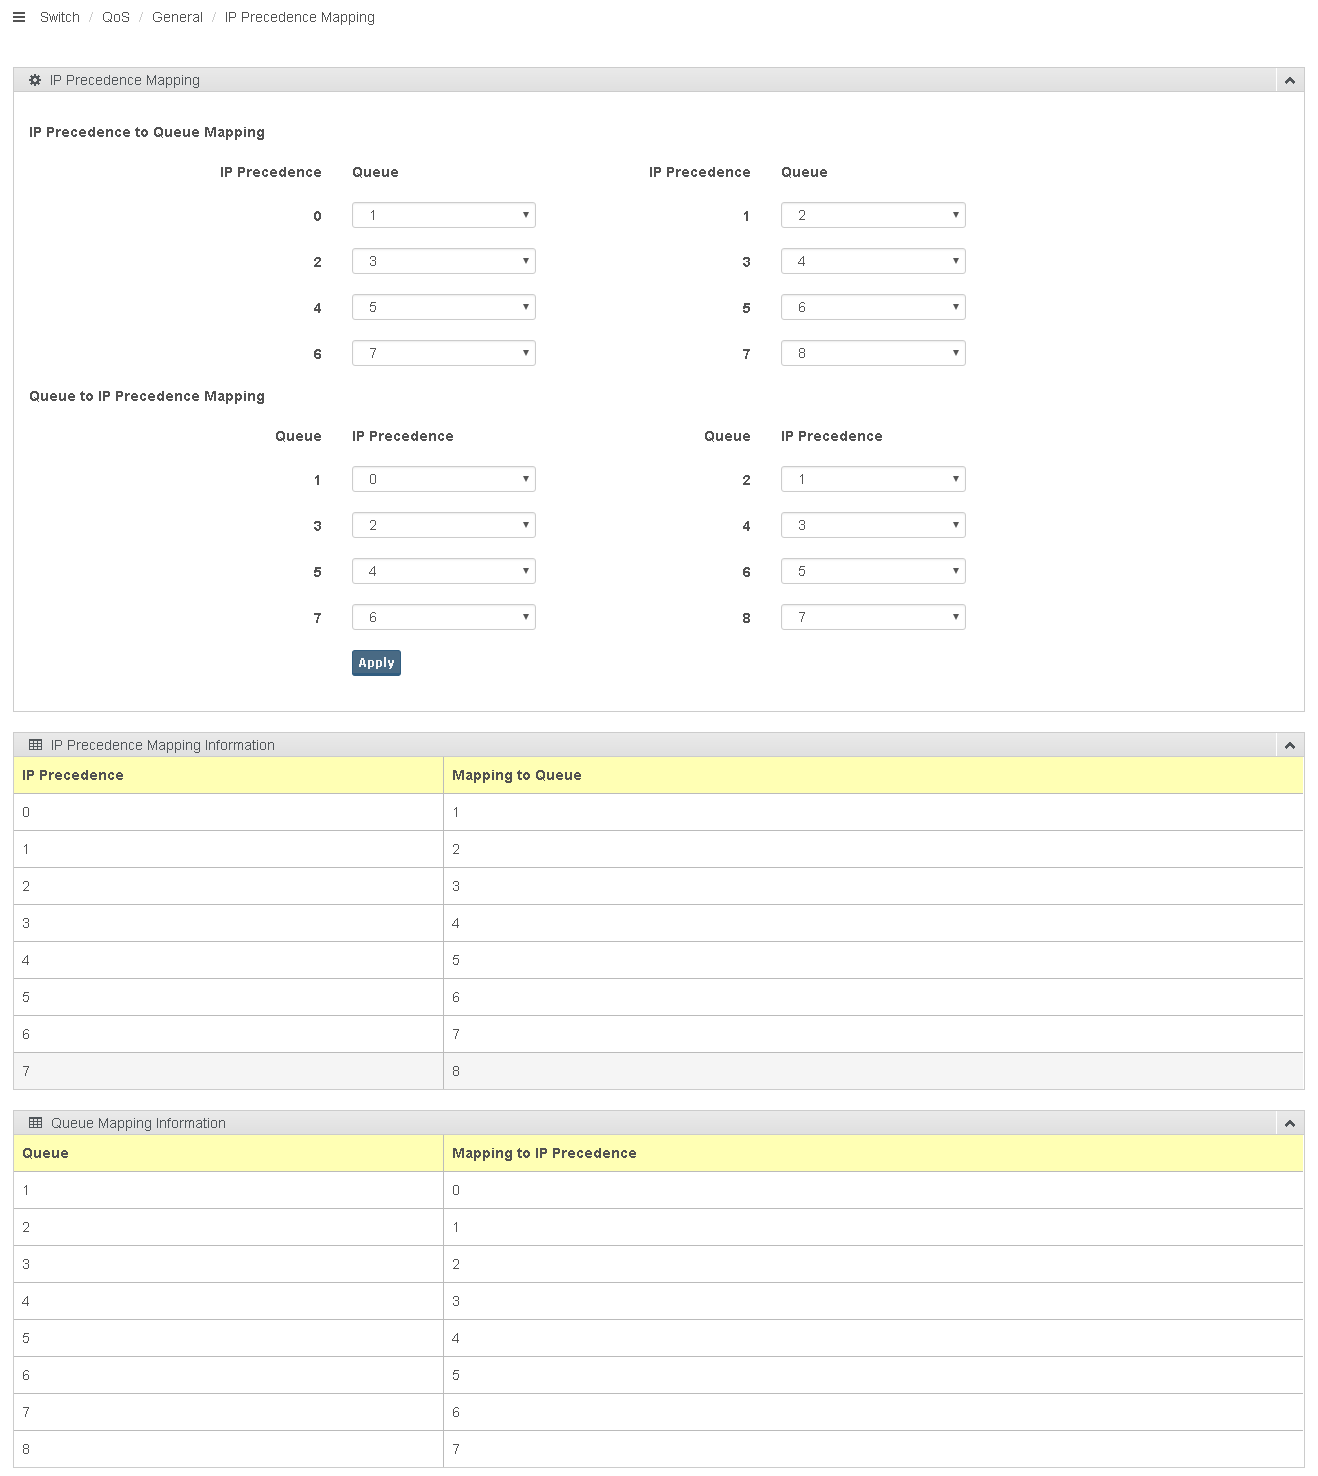Go to General breadcrumb link
This screenshot has width=1318, height=1476.
point(177,17)
